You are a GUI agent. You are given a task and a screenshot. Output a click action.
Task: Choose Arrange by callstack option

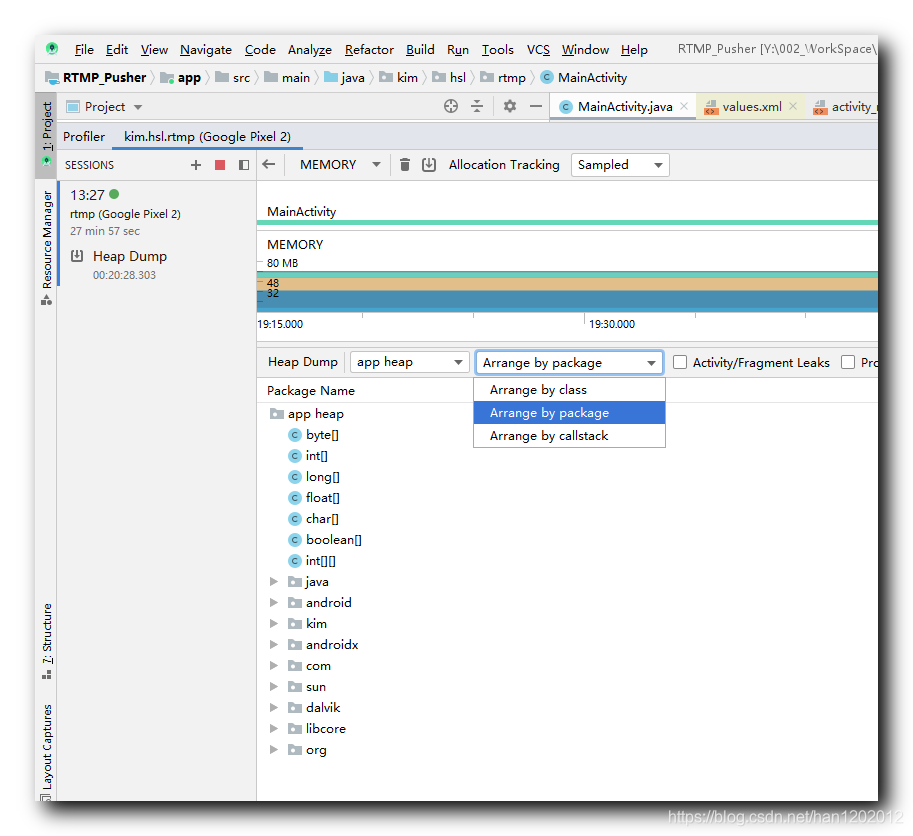click(569, 435)
